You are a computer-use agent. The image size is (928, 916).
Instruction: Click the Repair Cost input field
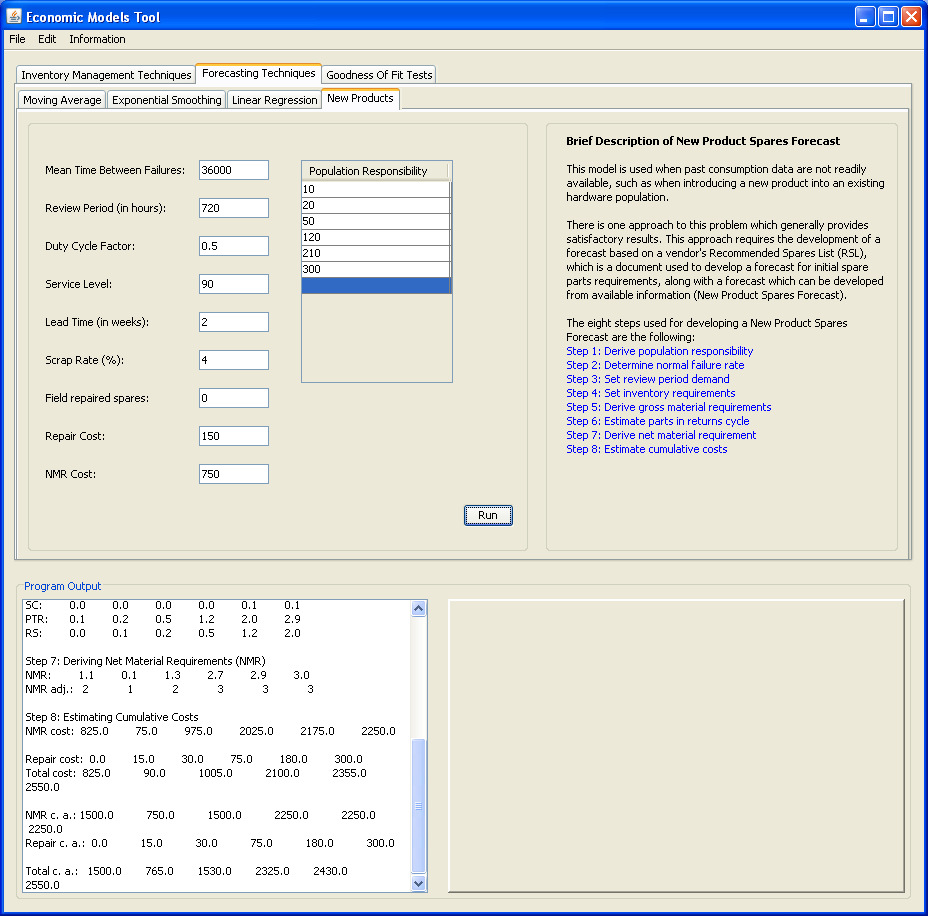[234, 436]
